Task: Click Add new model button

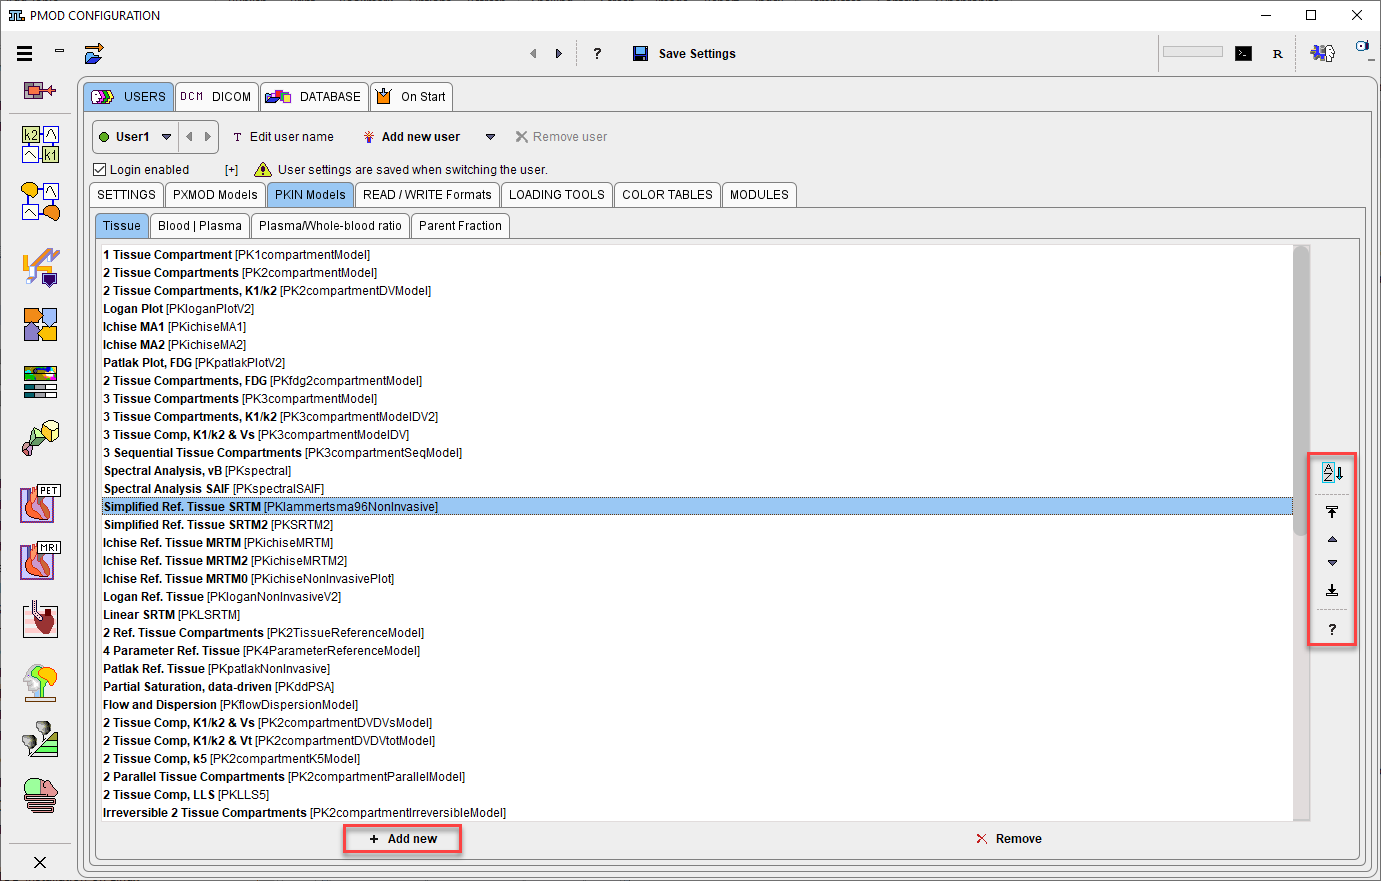Action: tap(402, 839)
